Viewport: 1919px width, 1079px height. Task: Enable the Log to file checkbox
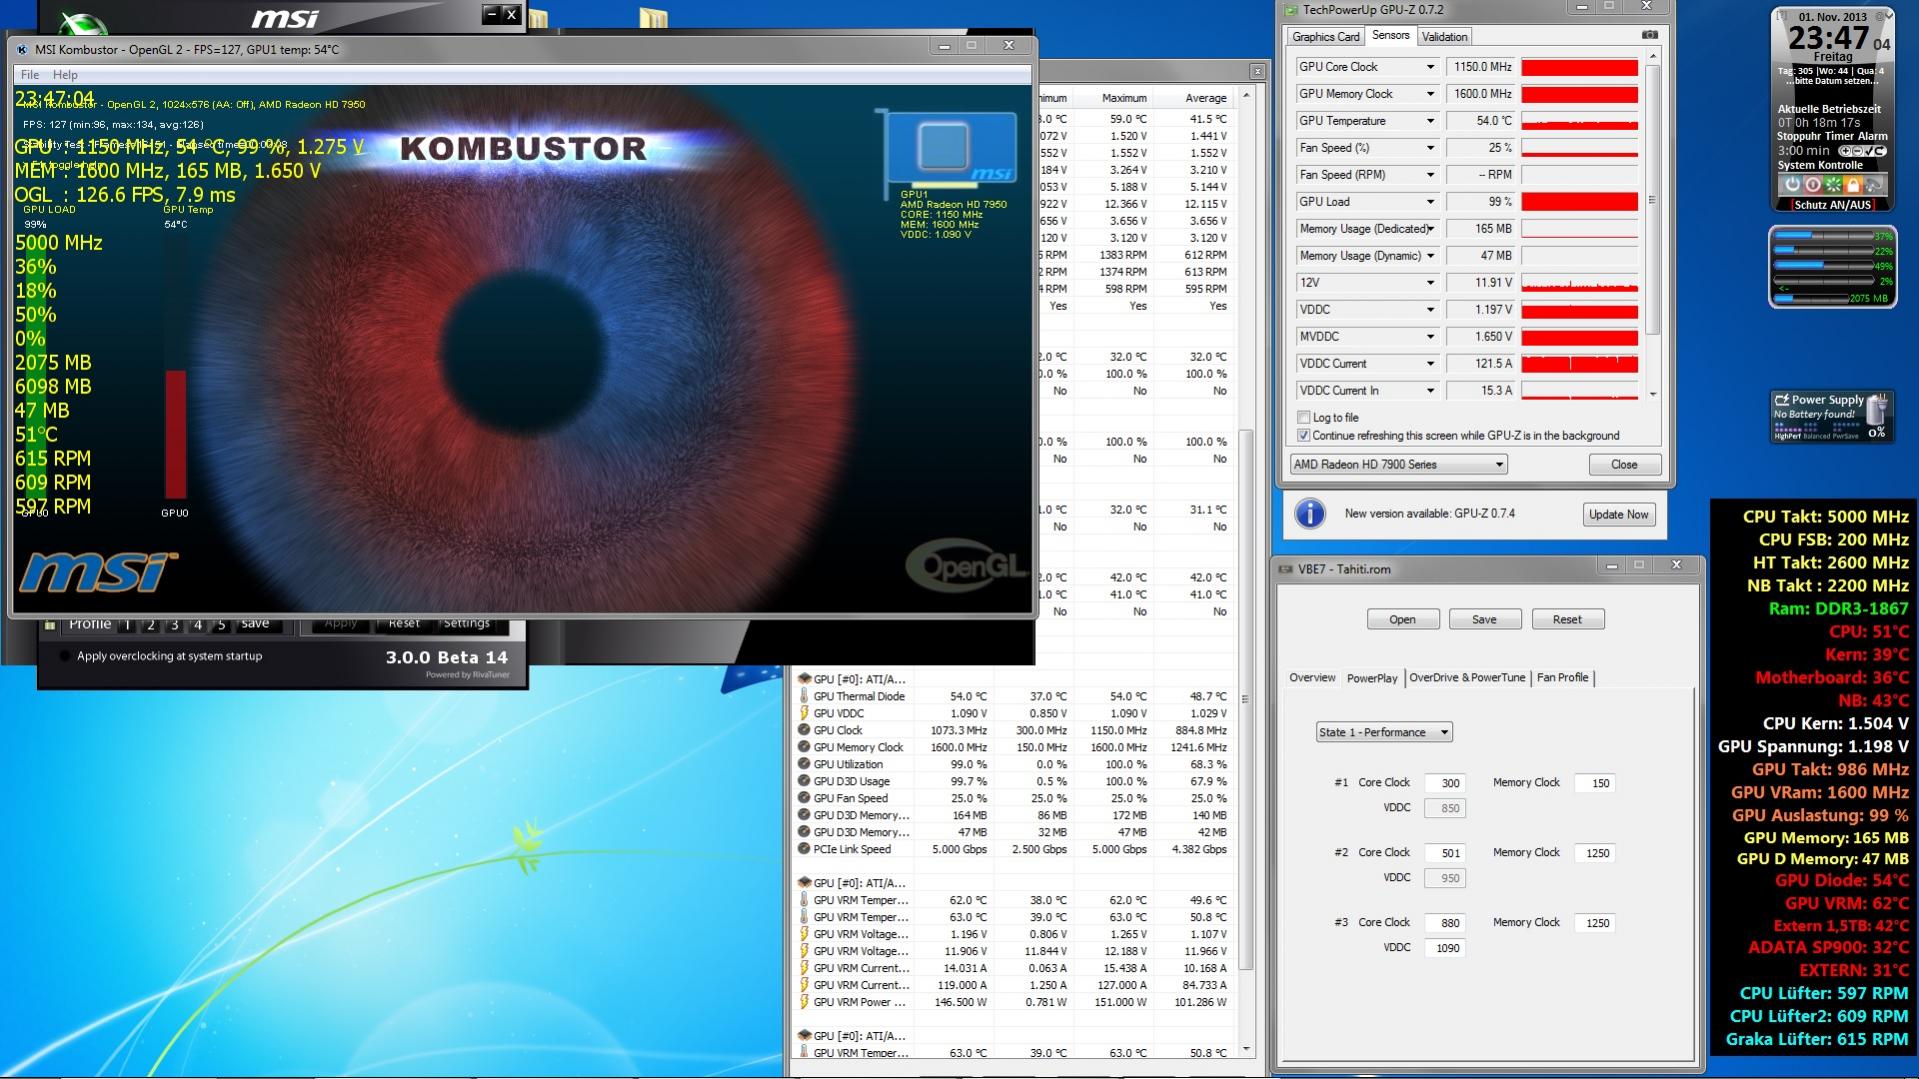[1303, 417]
